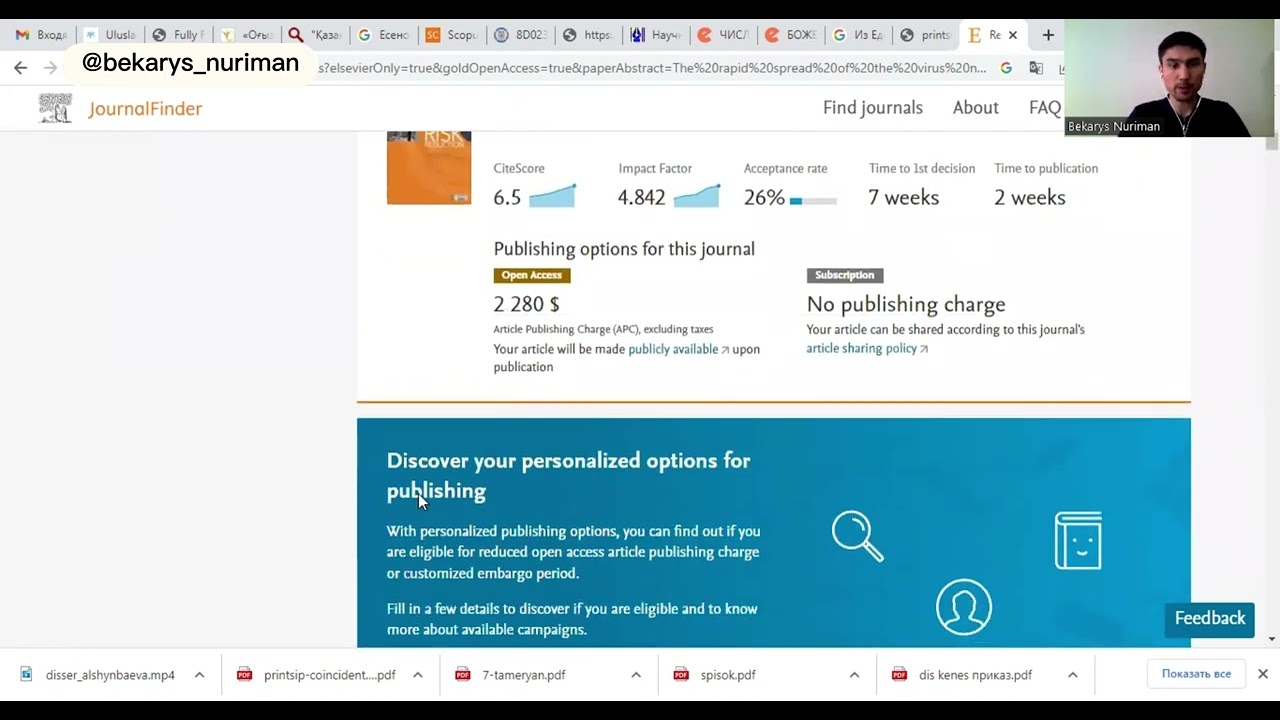Screen dimensions: 1280x720
Task: Click the user profile icon in banner
Action: click(x=964, y=607)
